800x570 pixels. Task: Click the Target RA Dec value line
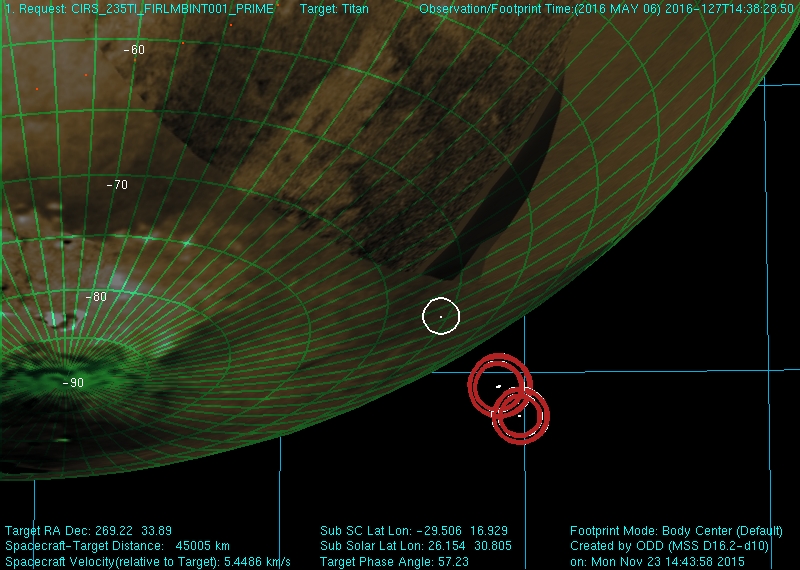tap(88, 531)
